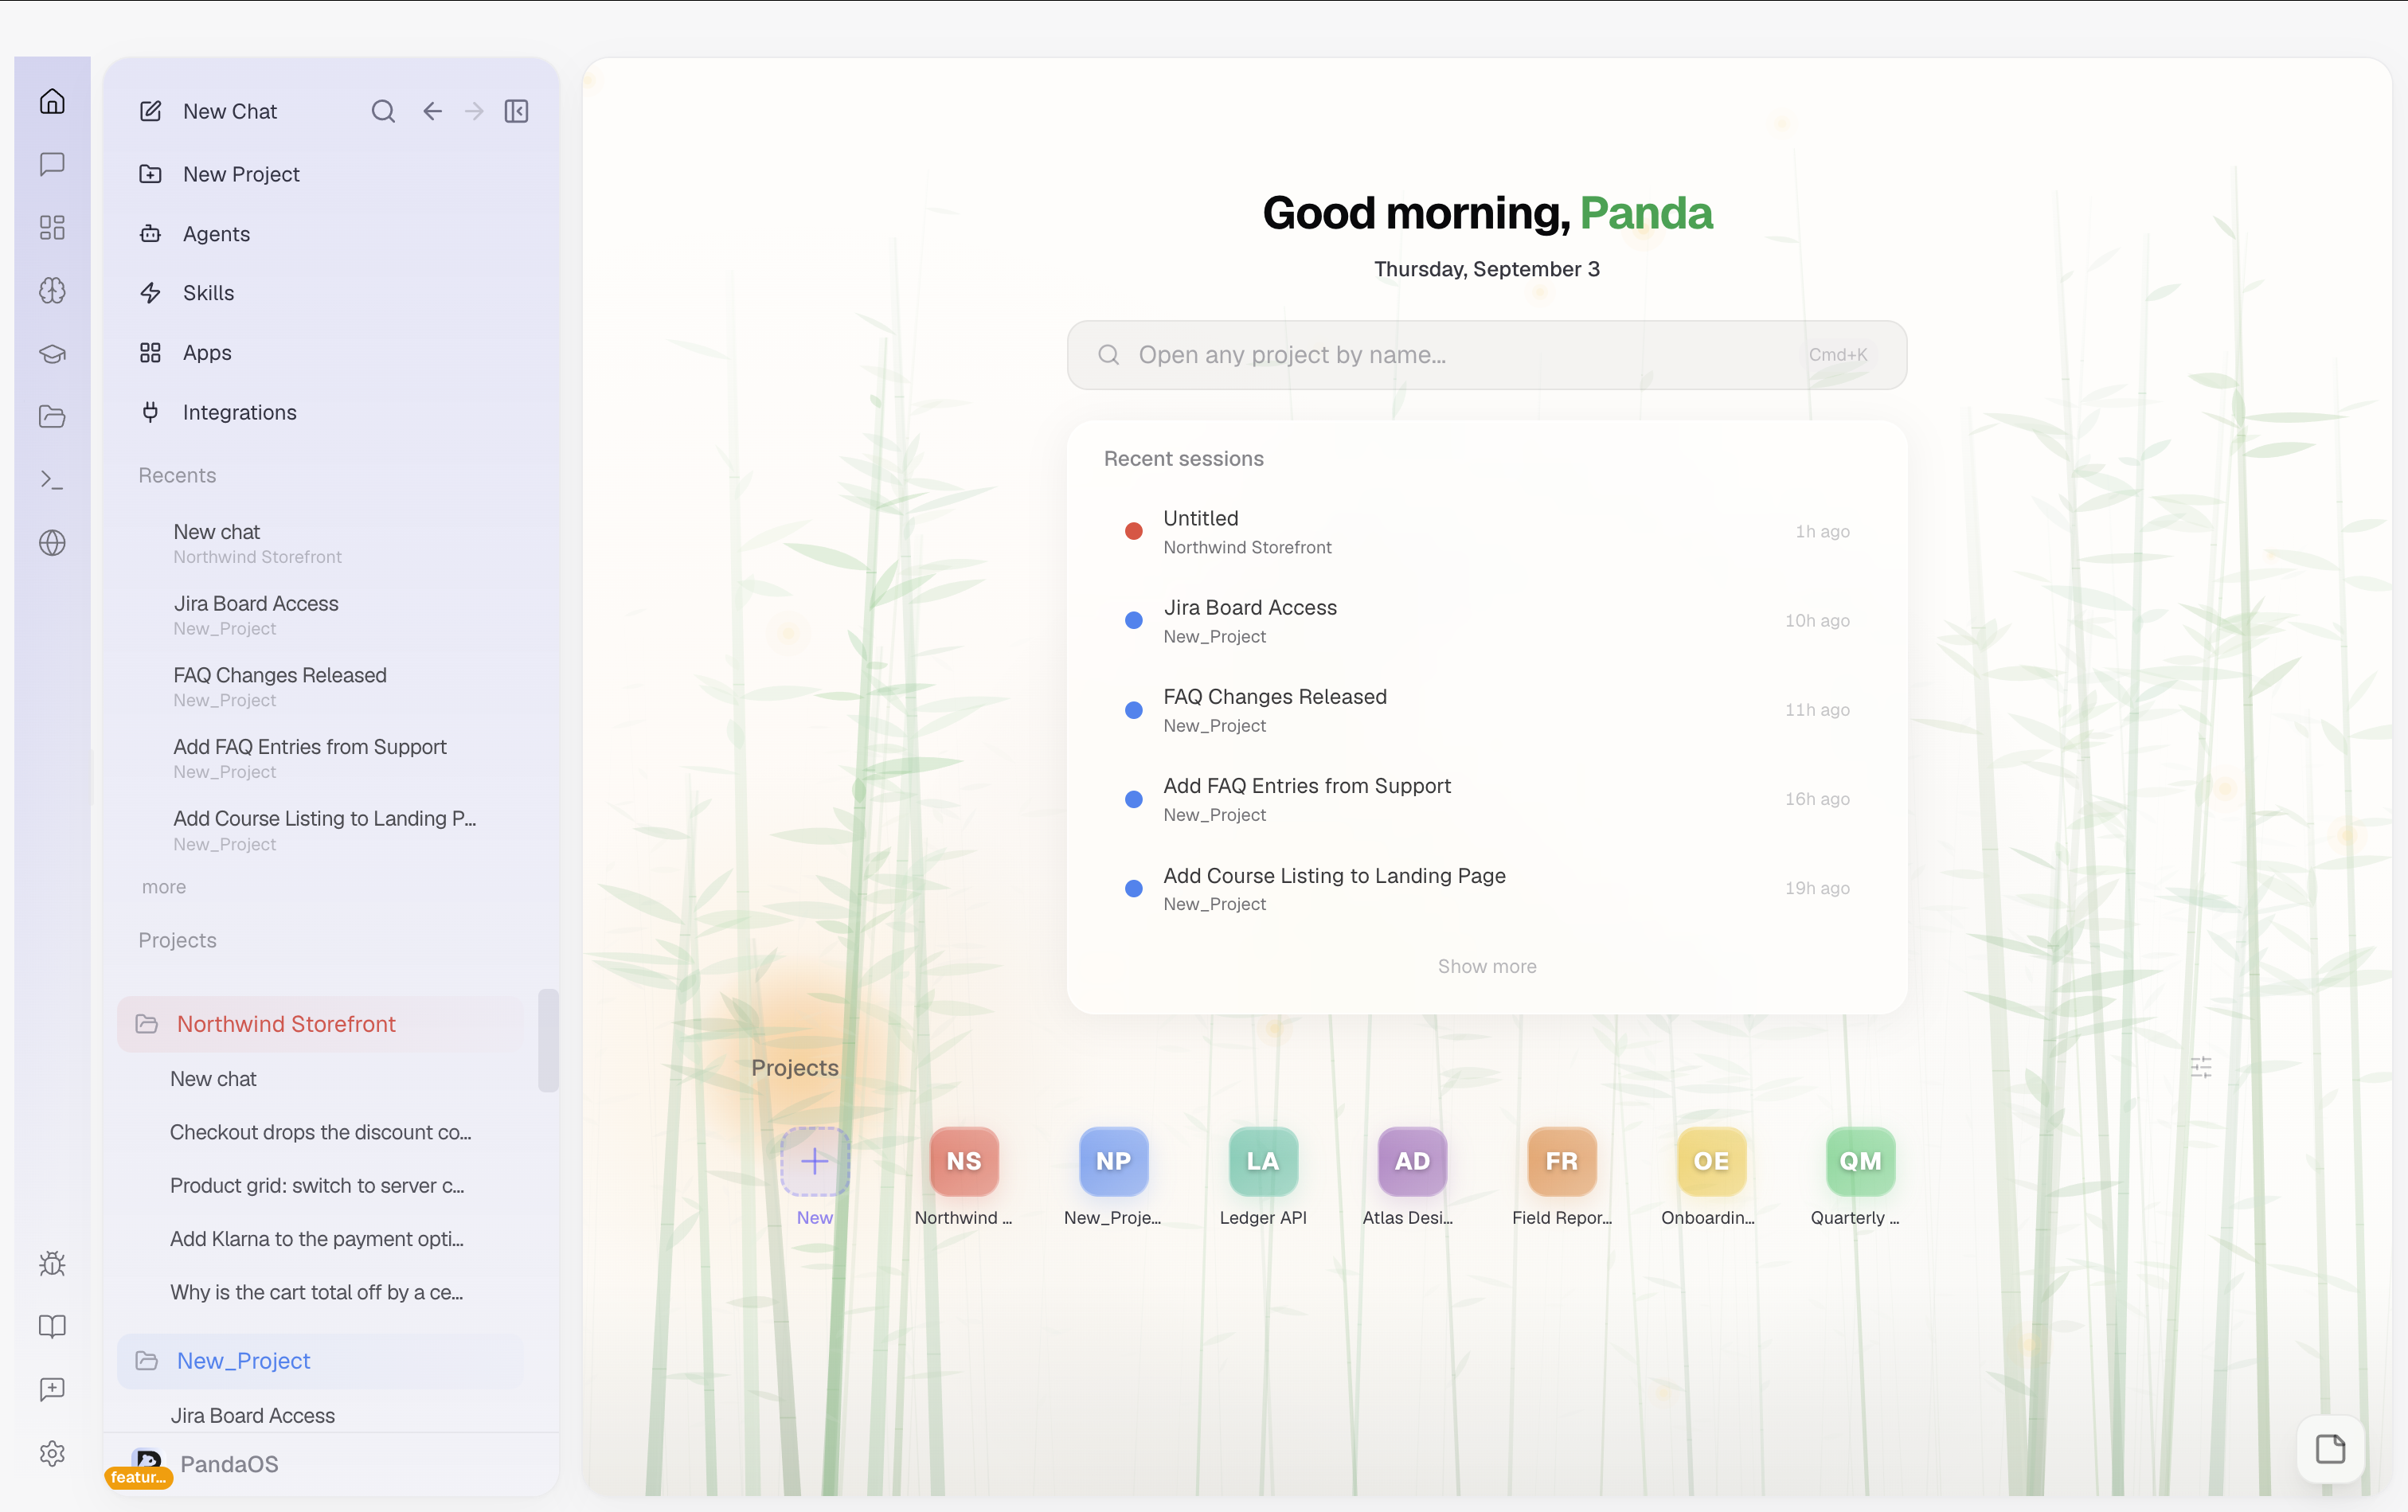Open the LA Ledger API project tile
Screen dimensions: 2408x1512
1263,1162
